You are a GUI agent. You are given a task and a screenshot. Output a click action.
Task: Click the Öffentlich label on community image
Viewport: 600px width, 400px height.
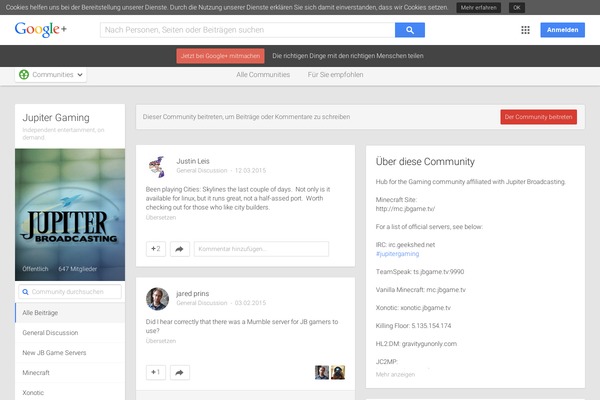[x=35, y=269]
